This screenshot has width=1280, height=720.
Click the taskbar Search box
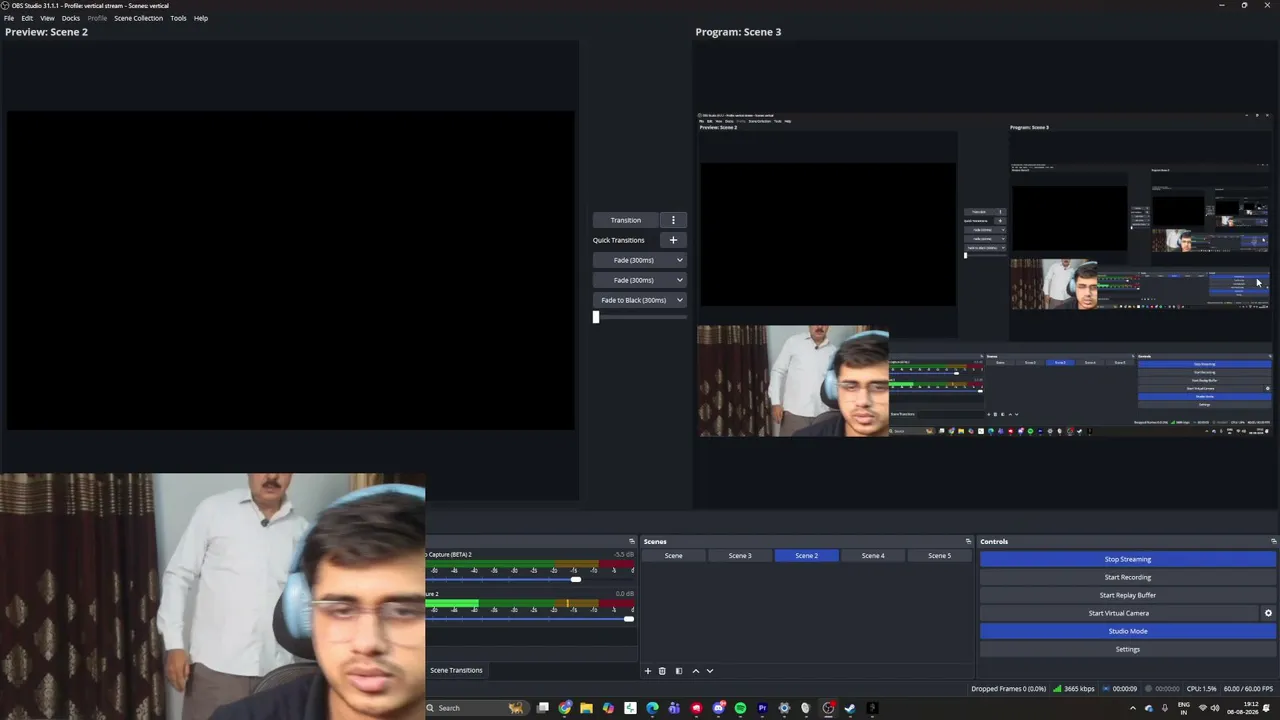tap(476, 708)
